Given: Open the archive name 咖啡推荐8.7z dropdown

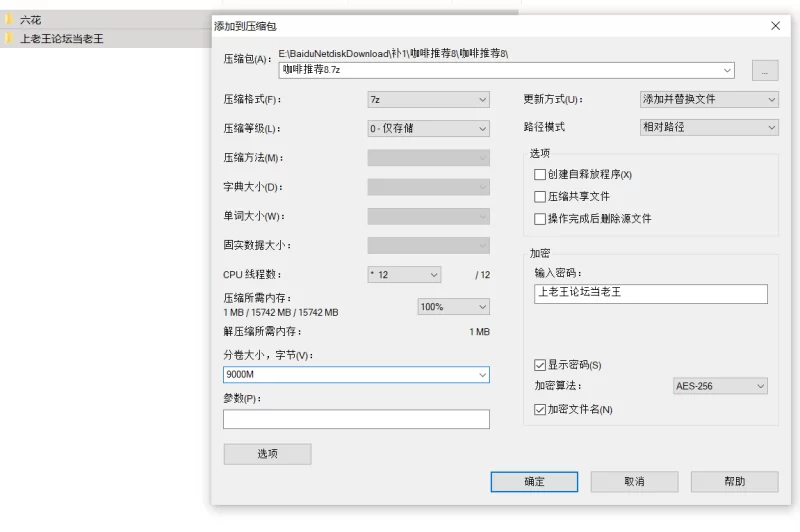Looking at the screenshot, I should click(727, 70).
